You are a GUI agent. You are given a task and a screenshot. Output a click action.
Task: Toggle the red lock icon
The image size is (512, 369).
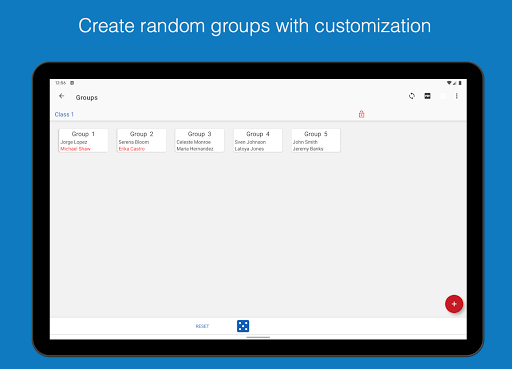[361, 114]
